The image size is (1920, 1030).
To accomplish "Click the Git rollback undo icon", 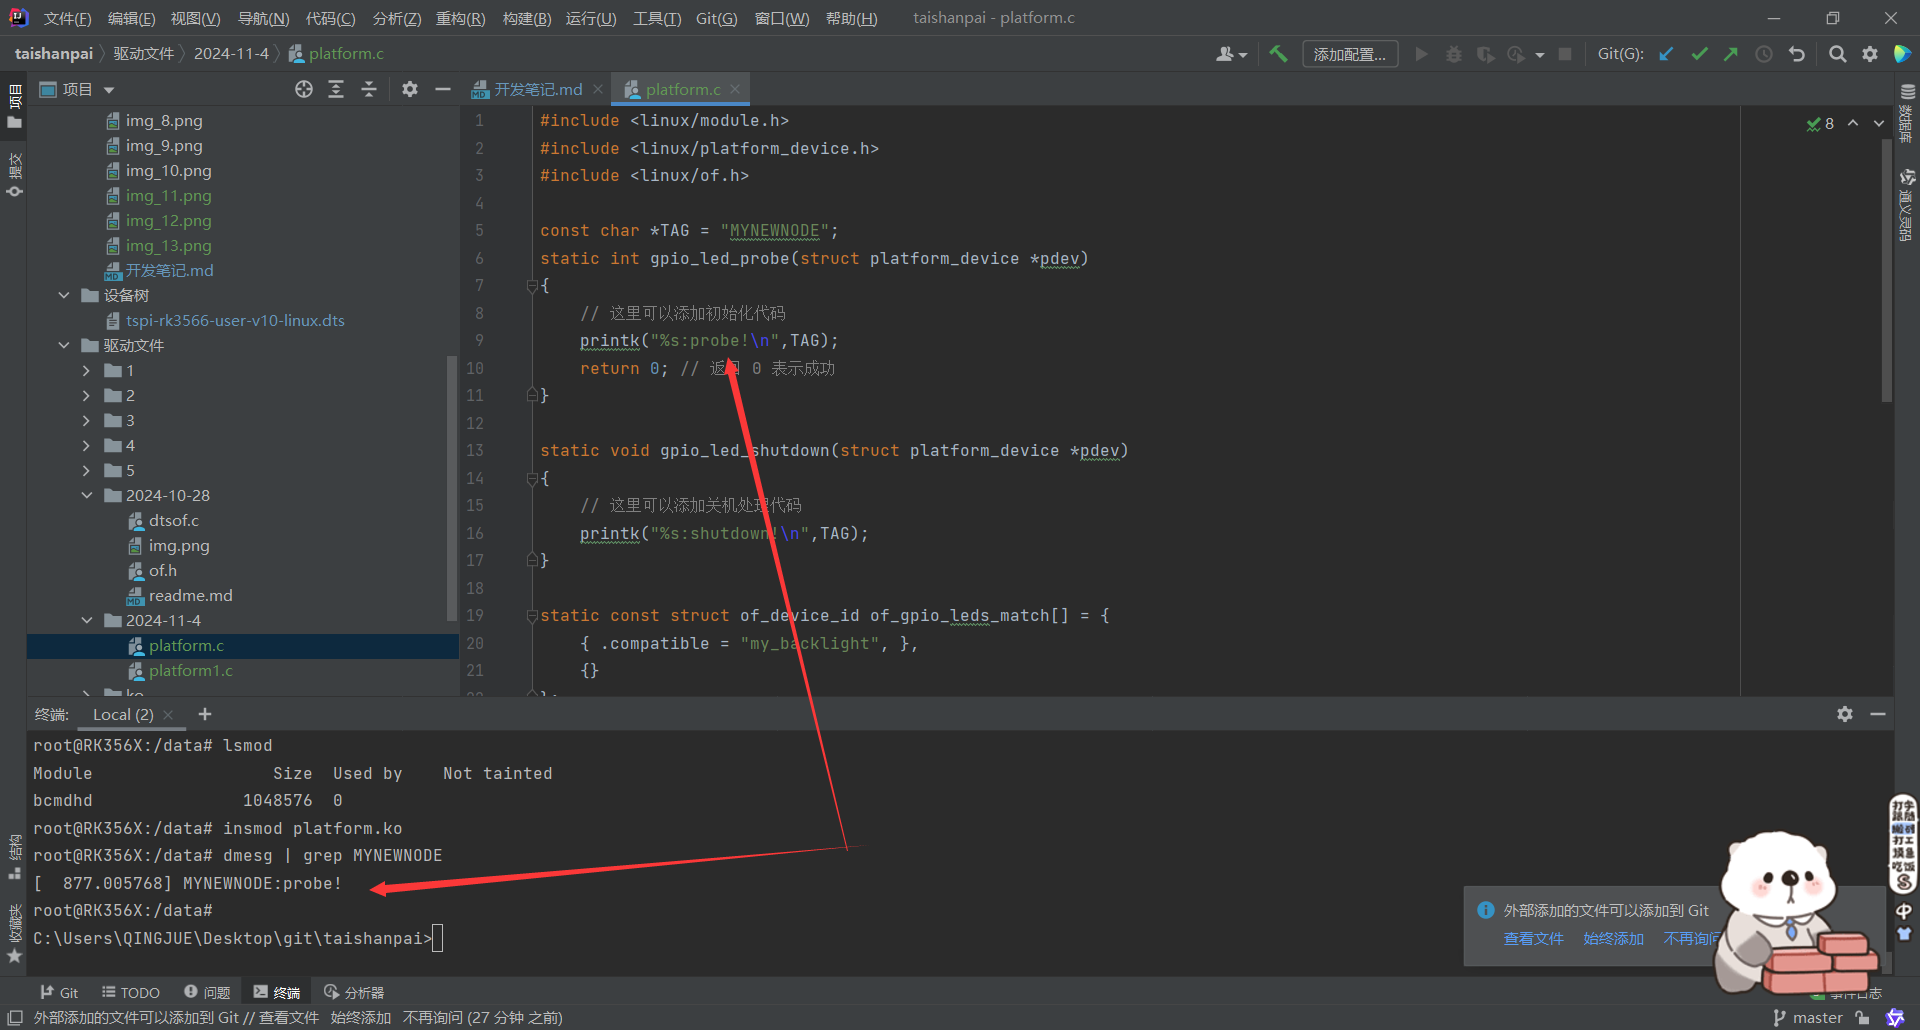I will [x=1797, y=54].
